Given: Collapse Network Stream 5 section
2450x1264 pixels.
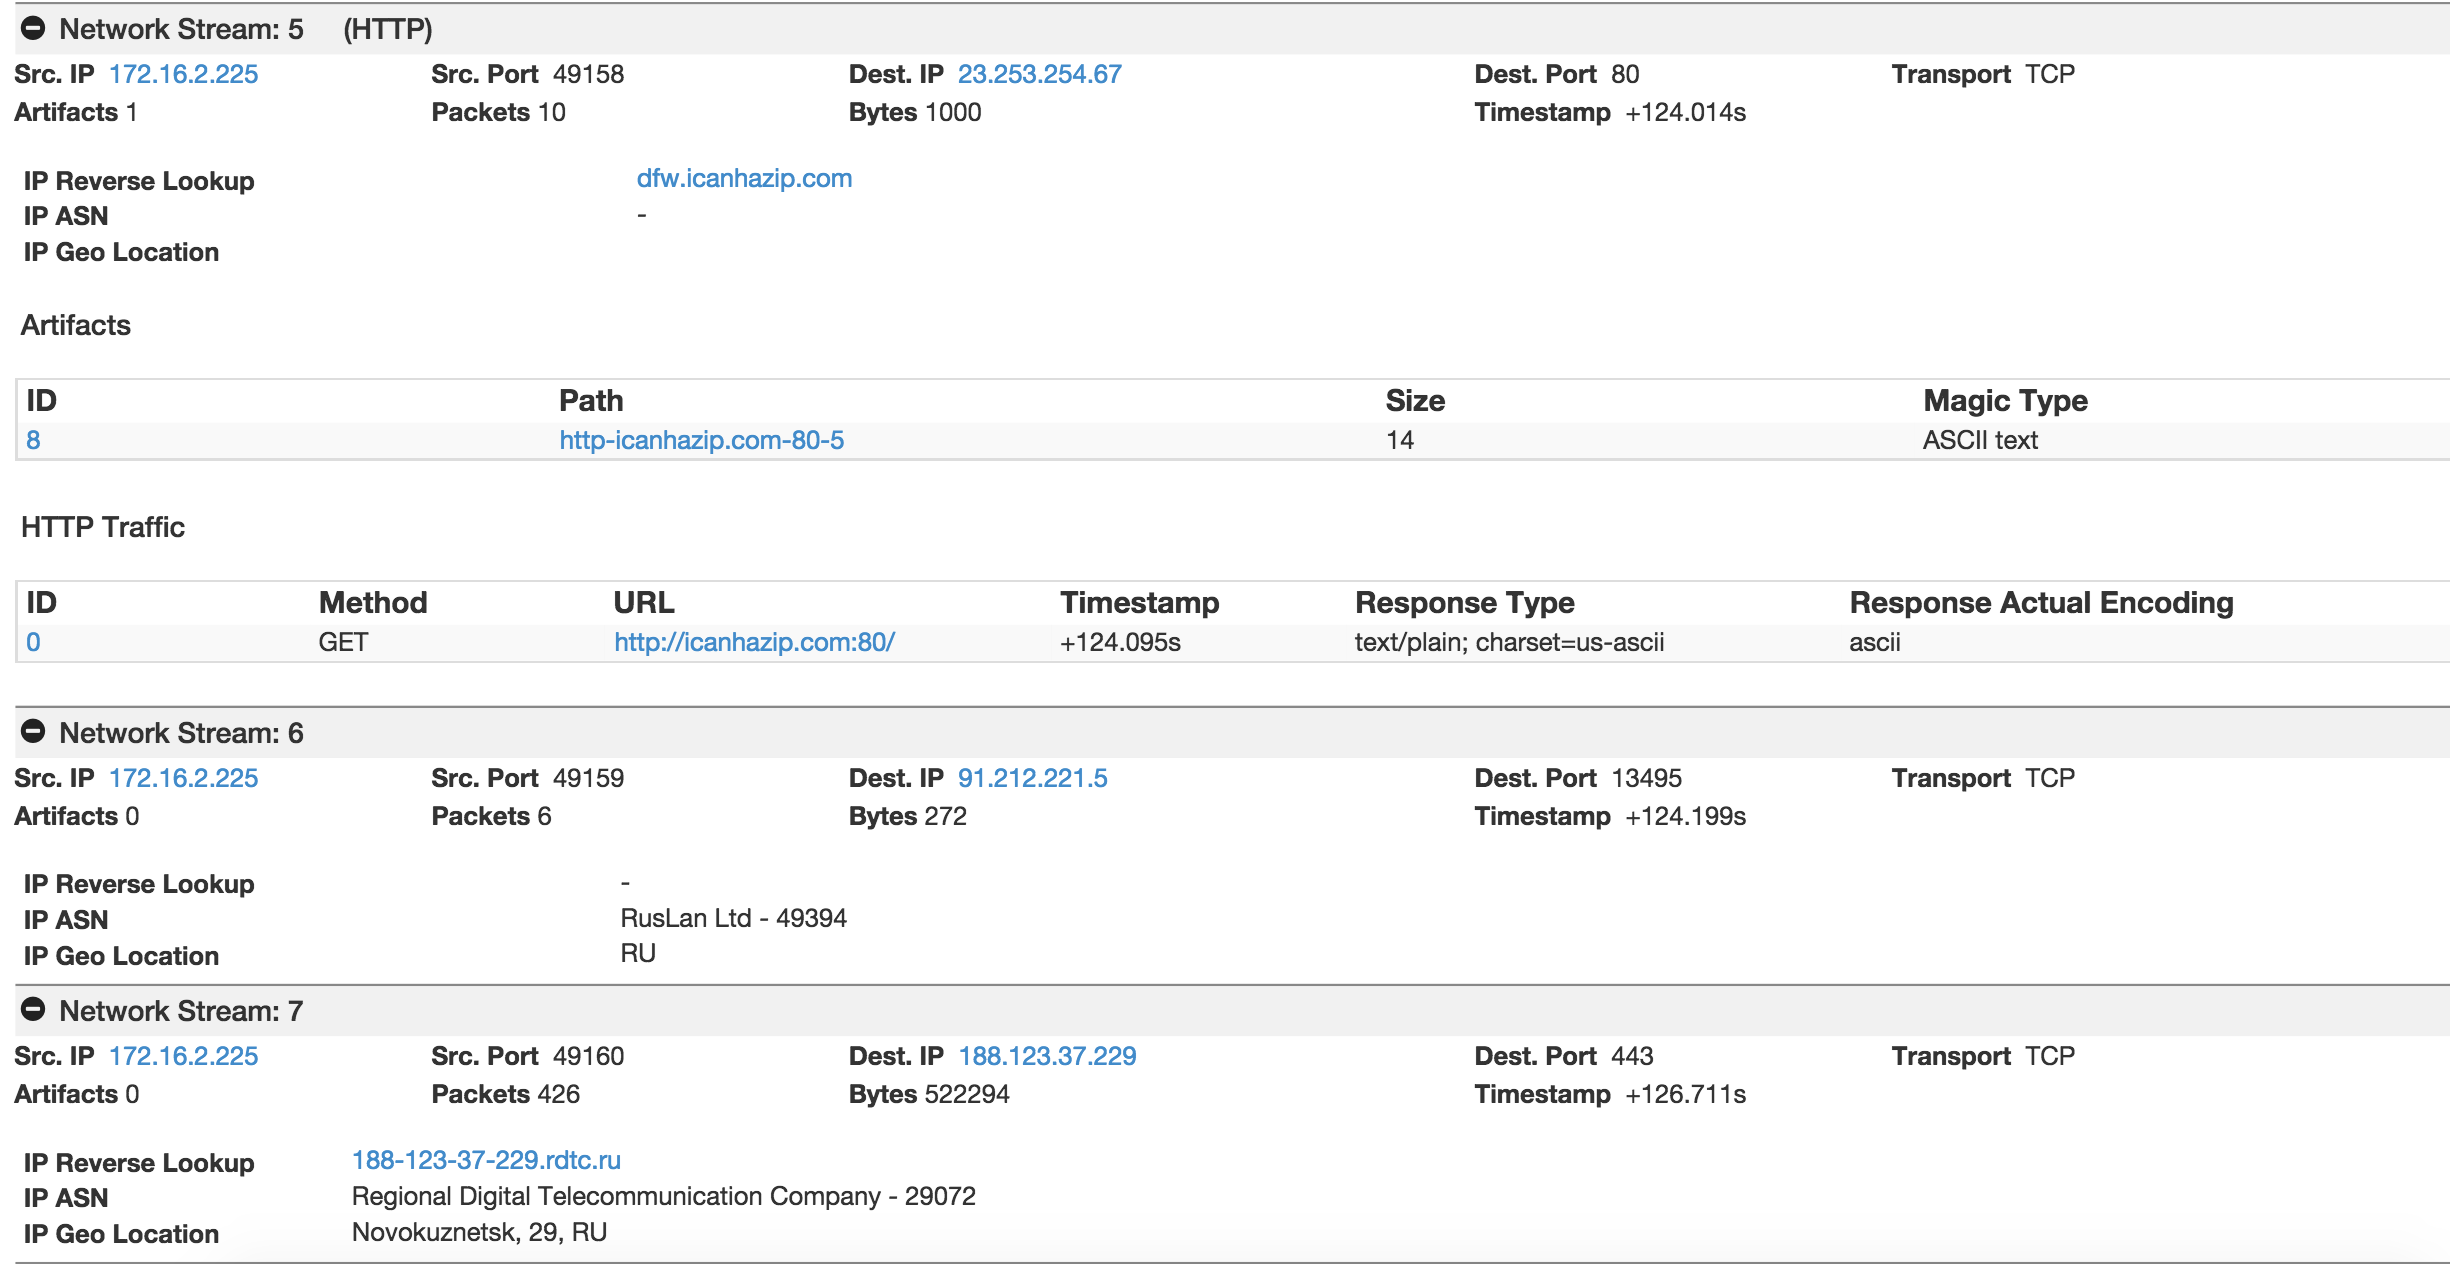Looking at the screenshot, I should pos(33,28).
